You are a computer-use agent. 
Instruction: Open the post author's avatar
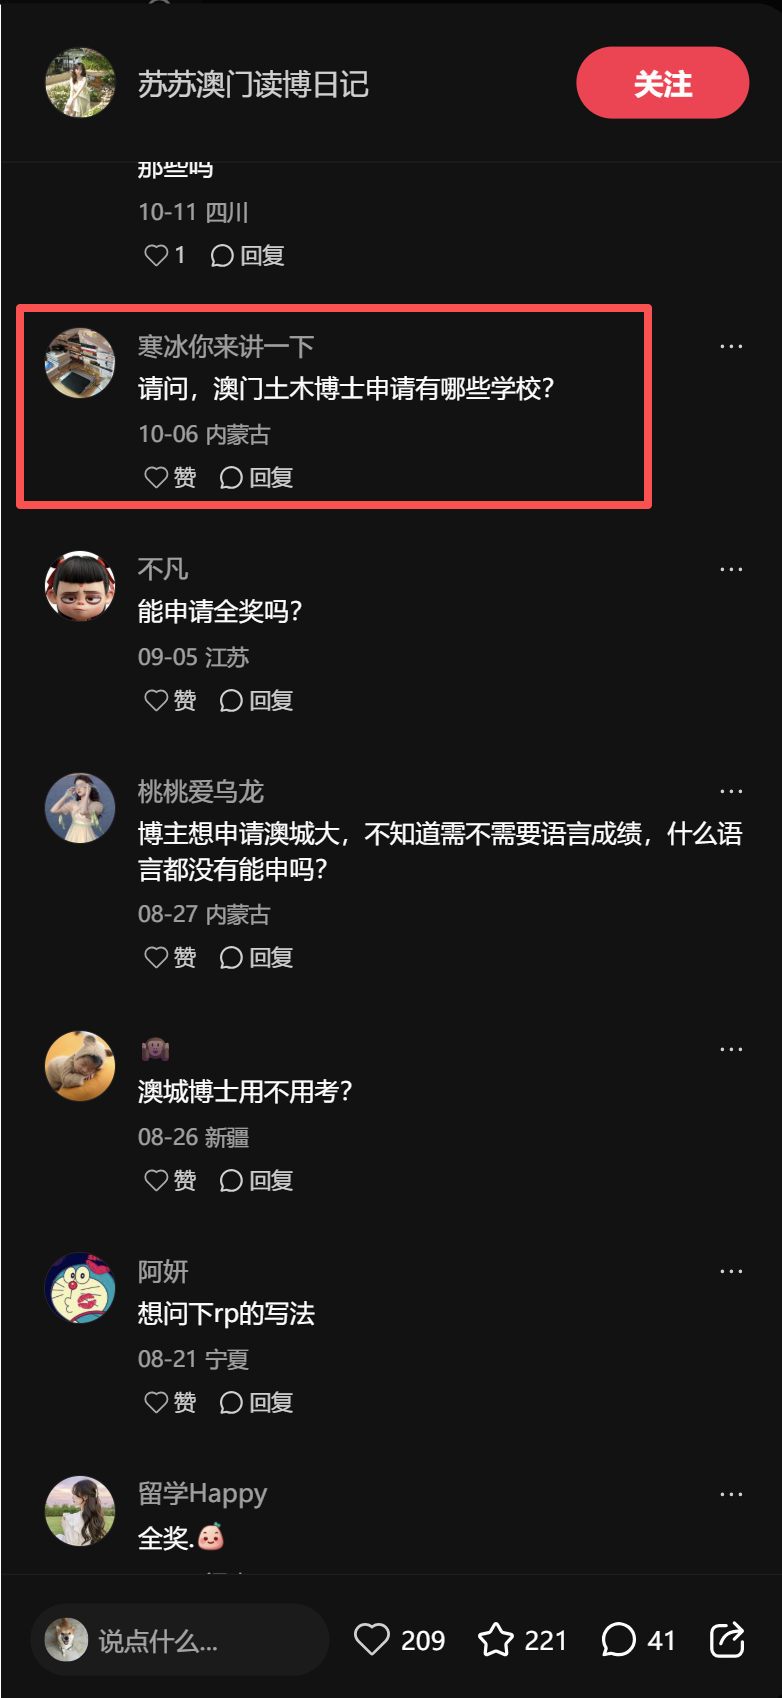pyautogui.click(x=80, y=83)
